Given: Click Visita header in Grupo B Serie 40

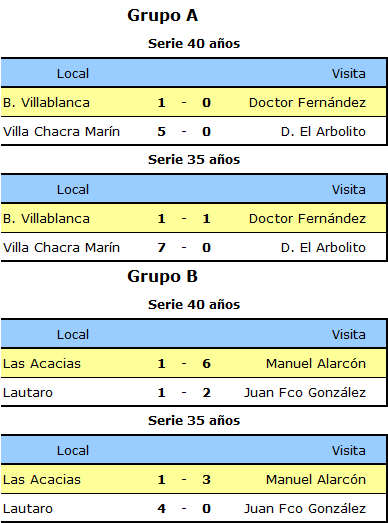Looking at the screenshot, I should tap(349, 335).
